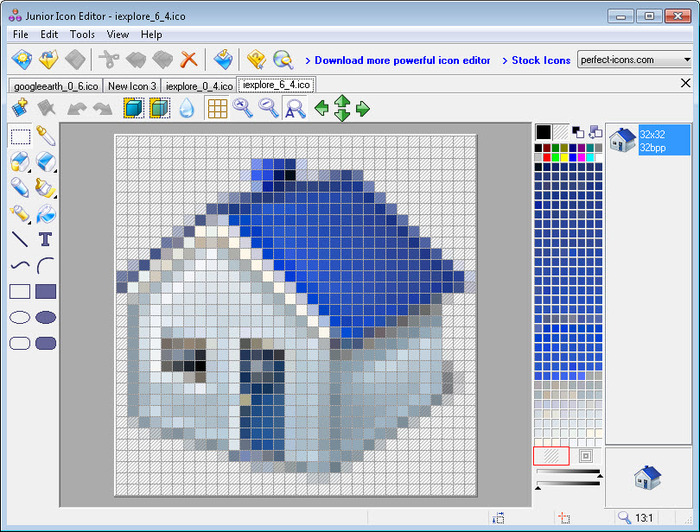The width and height of the screenshot is (700, 532).
Task: Click the Undo arrow icon
Action: click(x=77, y=108)
